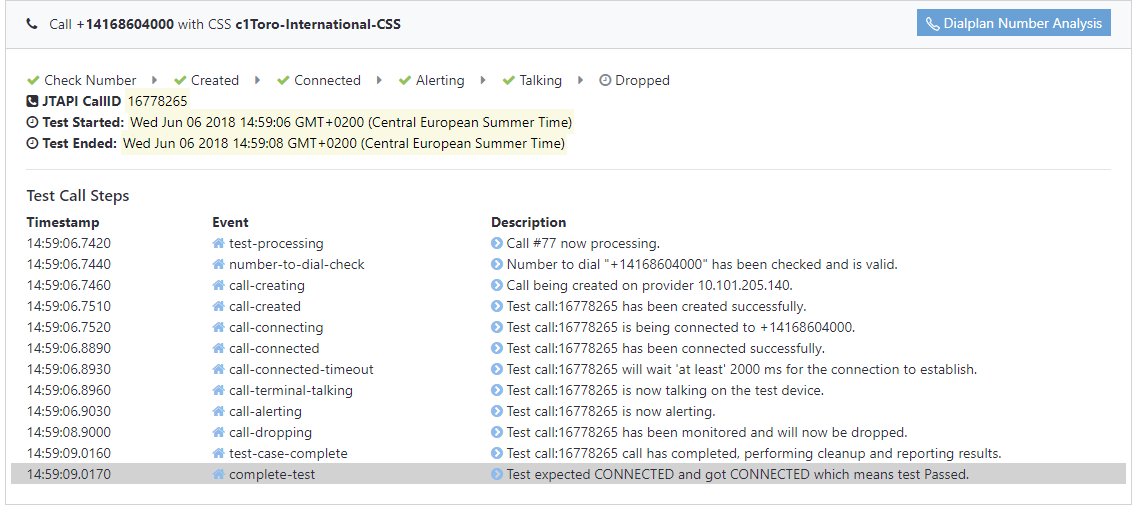Click the JTAPI CallID value 16778265
The height and width of the screenshot is (517, 1139).
[x=158, y=101]
